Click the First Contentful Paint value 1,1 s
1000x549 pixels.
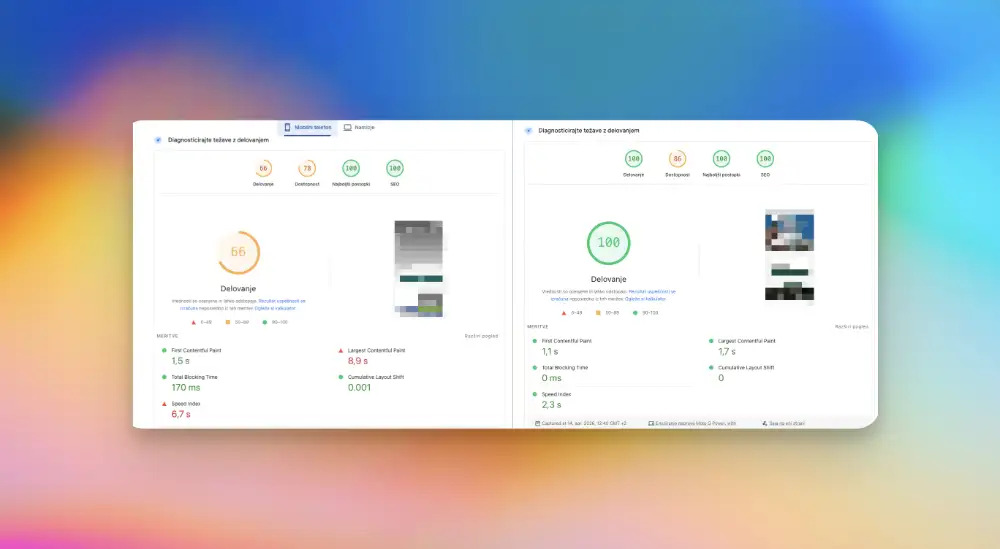(x=550, y=351)
